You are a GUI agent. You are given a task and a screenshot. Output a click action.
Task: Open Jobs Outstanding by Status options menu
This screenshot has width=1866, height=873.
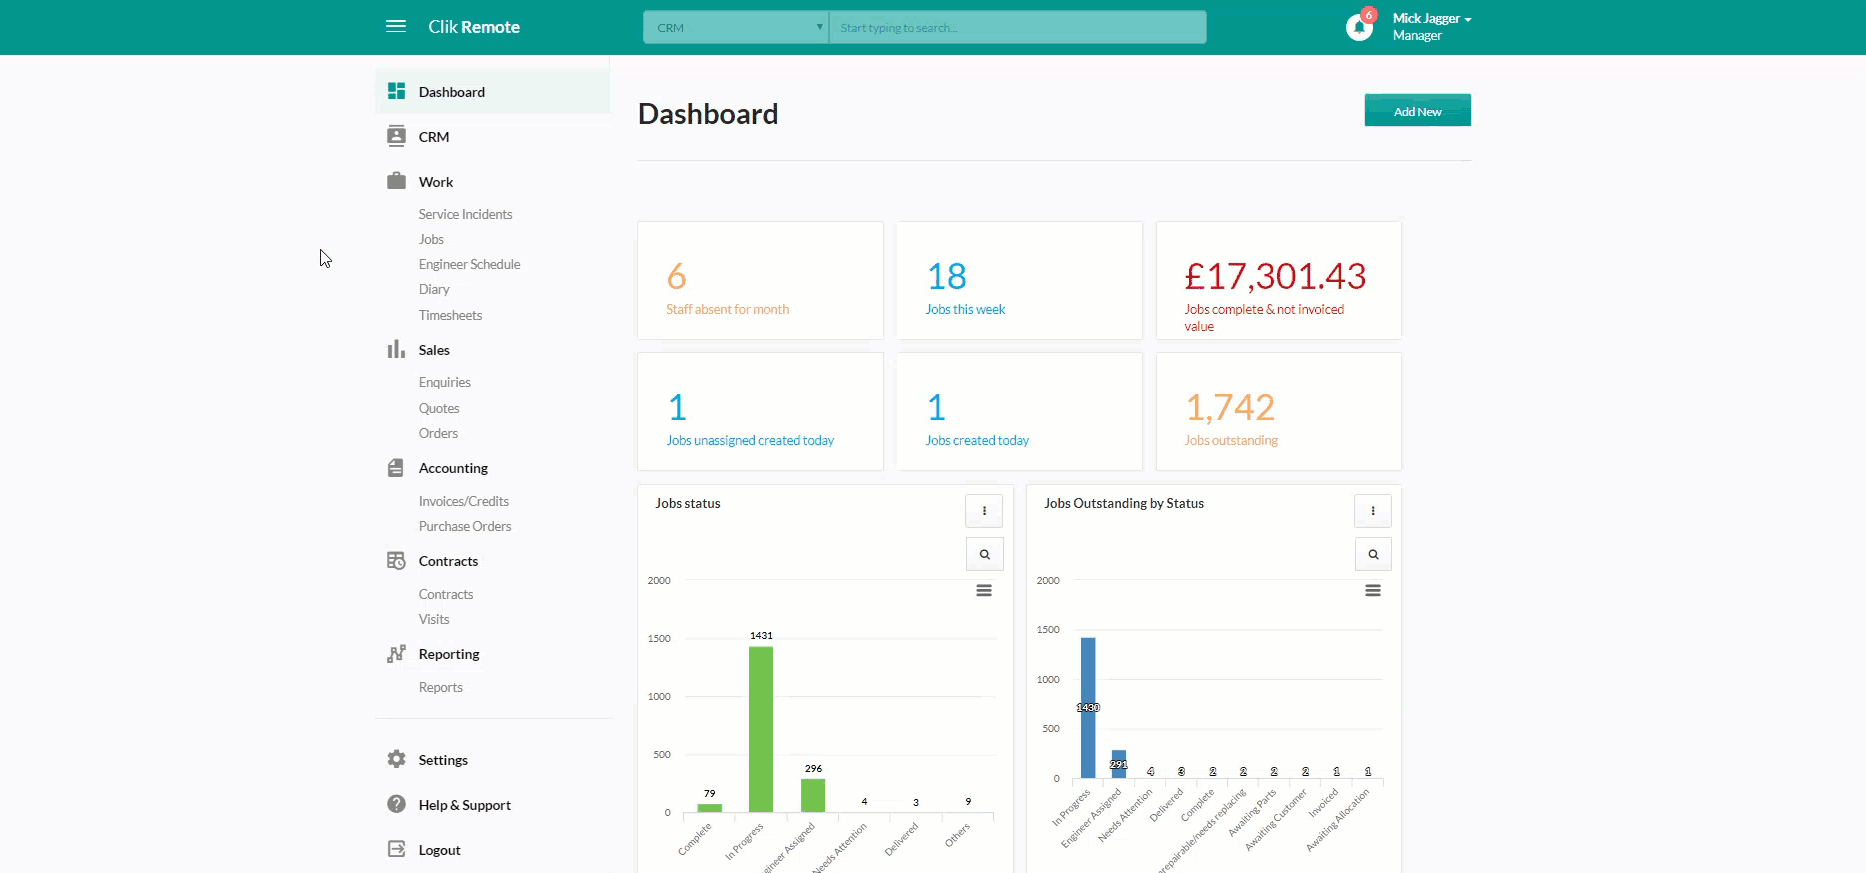(1373, 511)
